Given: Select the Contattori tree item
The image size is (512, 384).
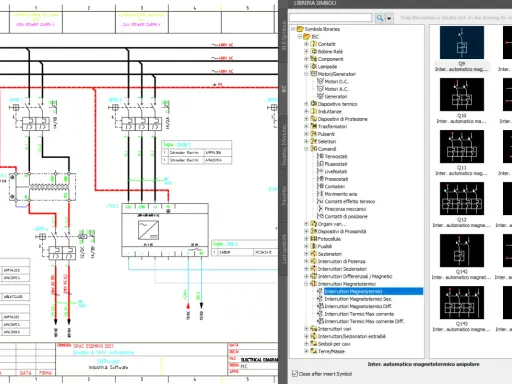Looking at the screenshot, I should [x=335, y=186].
